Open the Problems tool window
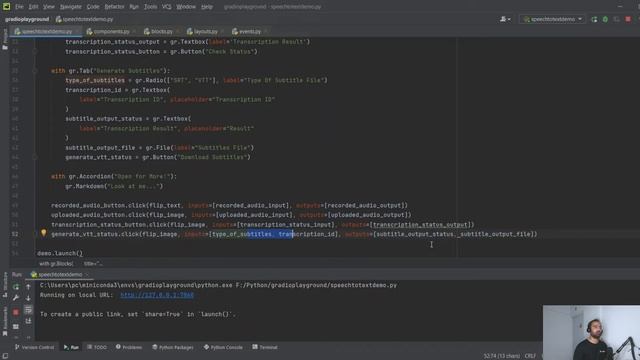The height and width of the screenshot is (360, 640). [129, 347]
